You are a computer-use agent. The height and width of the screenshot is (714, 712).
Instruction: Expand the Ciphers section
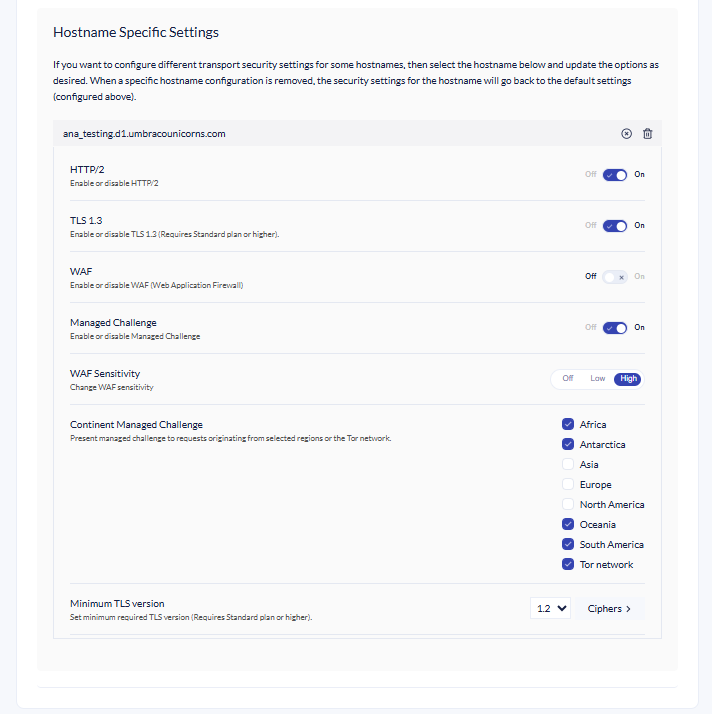609,609
